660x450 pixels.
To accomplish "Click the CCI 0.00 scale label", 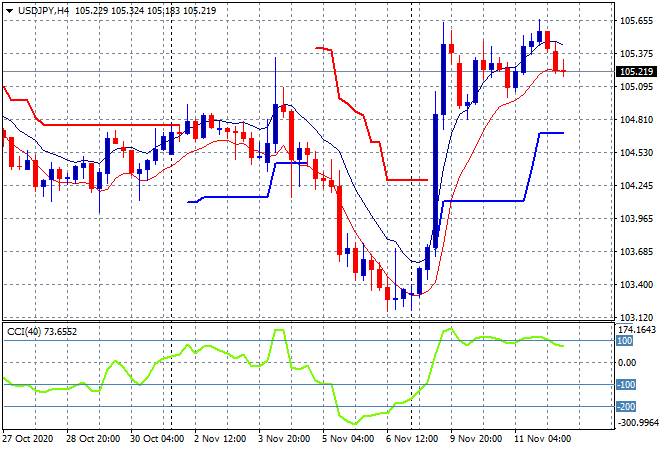I will point(627,362).
